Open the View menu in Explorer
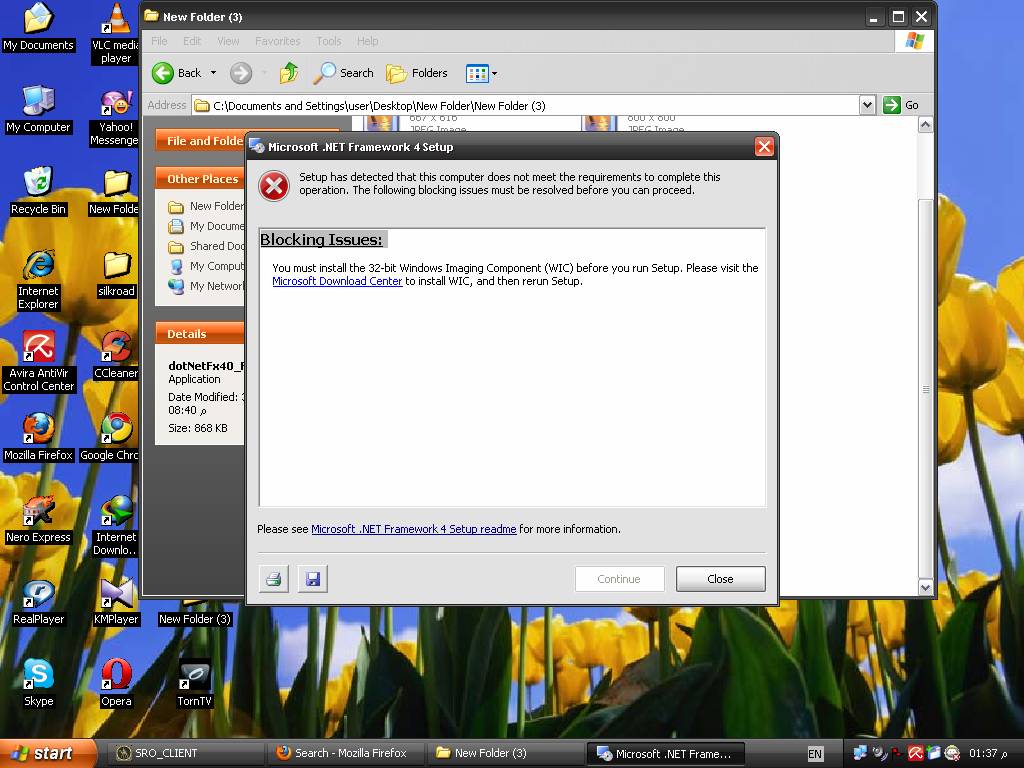The width and height of the screenshot is (1024, 768). tap(228, 41)
